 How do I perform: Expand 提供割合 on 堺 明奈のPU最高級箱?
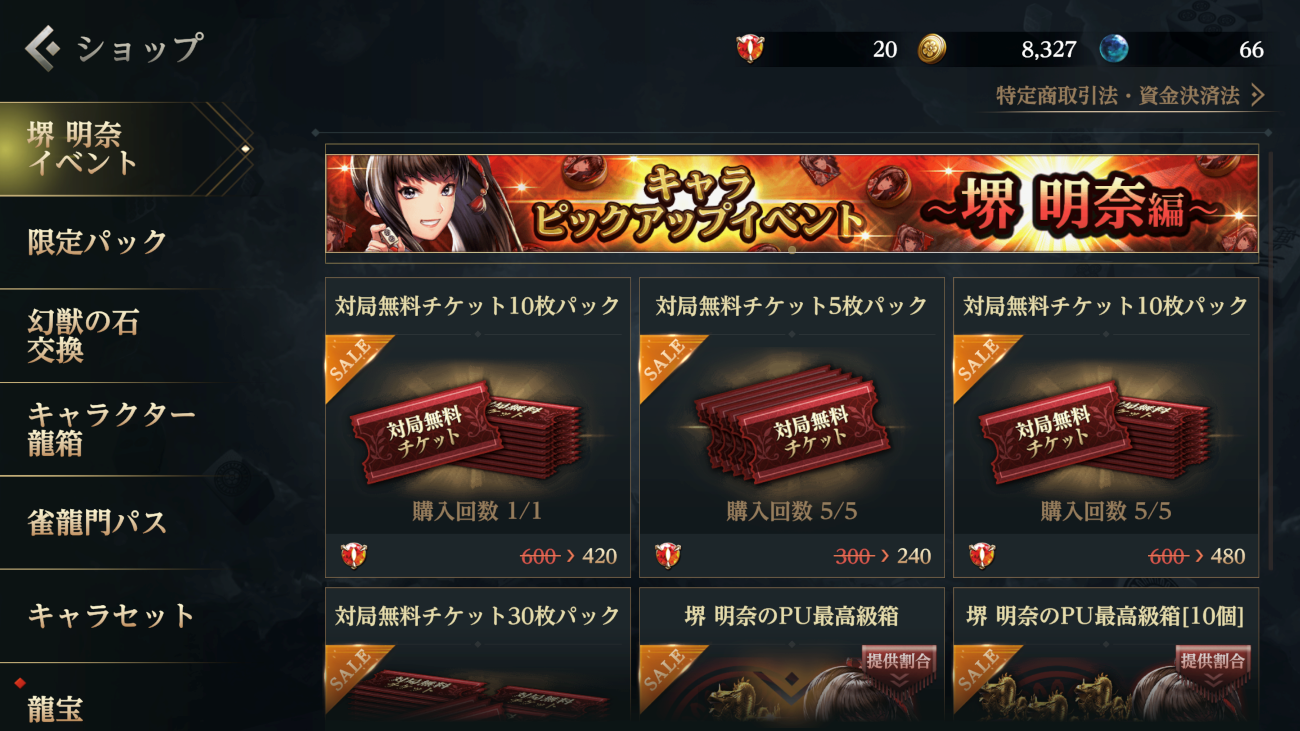pyautogui.click(x=898, y=666)
